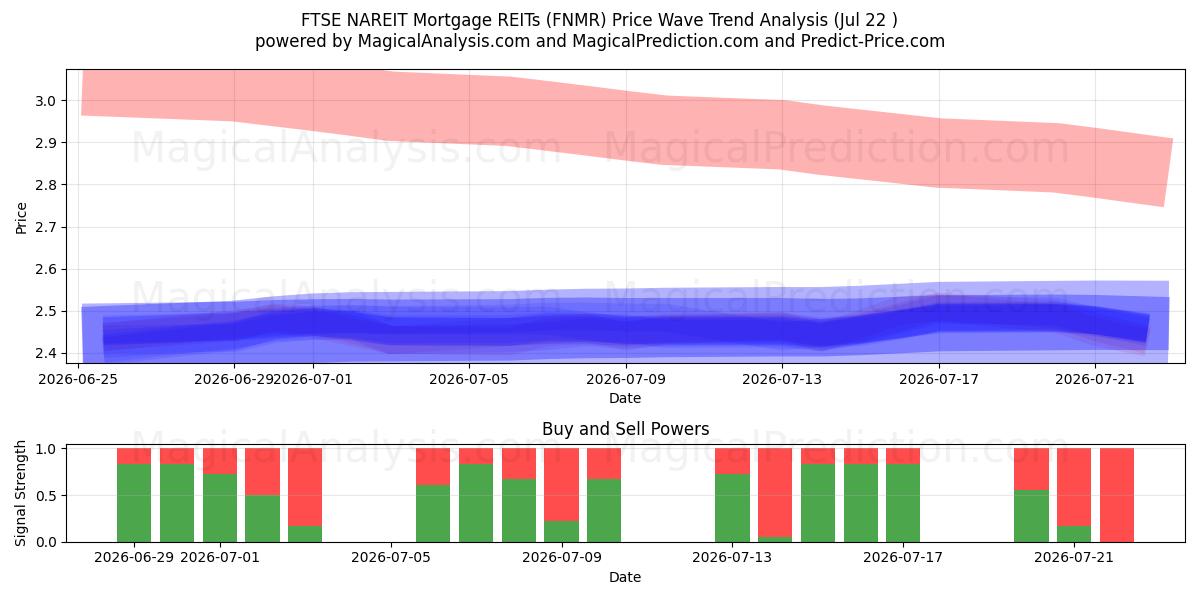Click the 2.6 tick on the Price axis
This screenshot has width=1200, height=600.
point(47,269)
